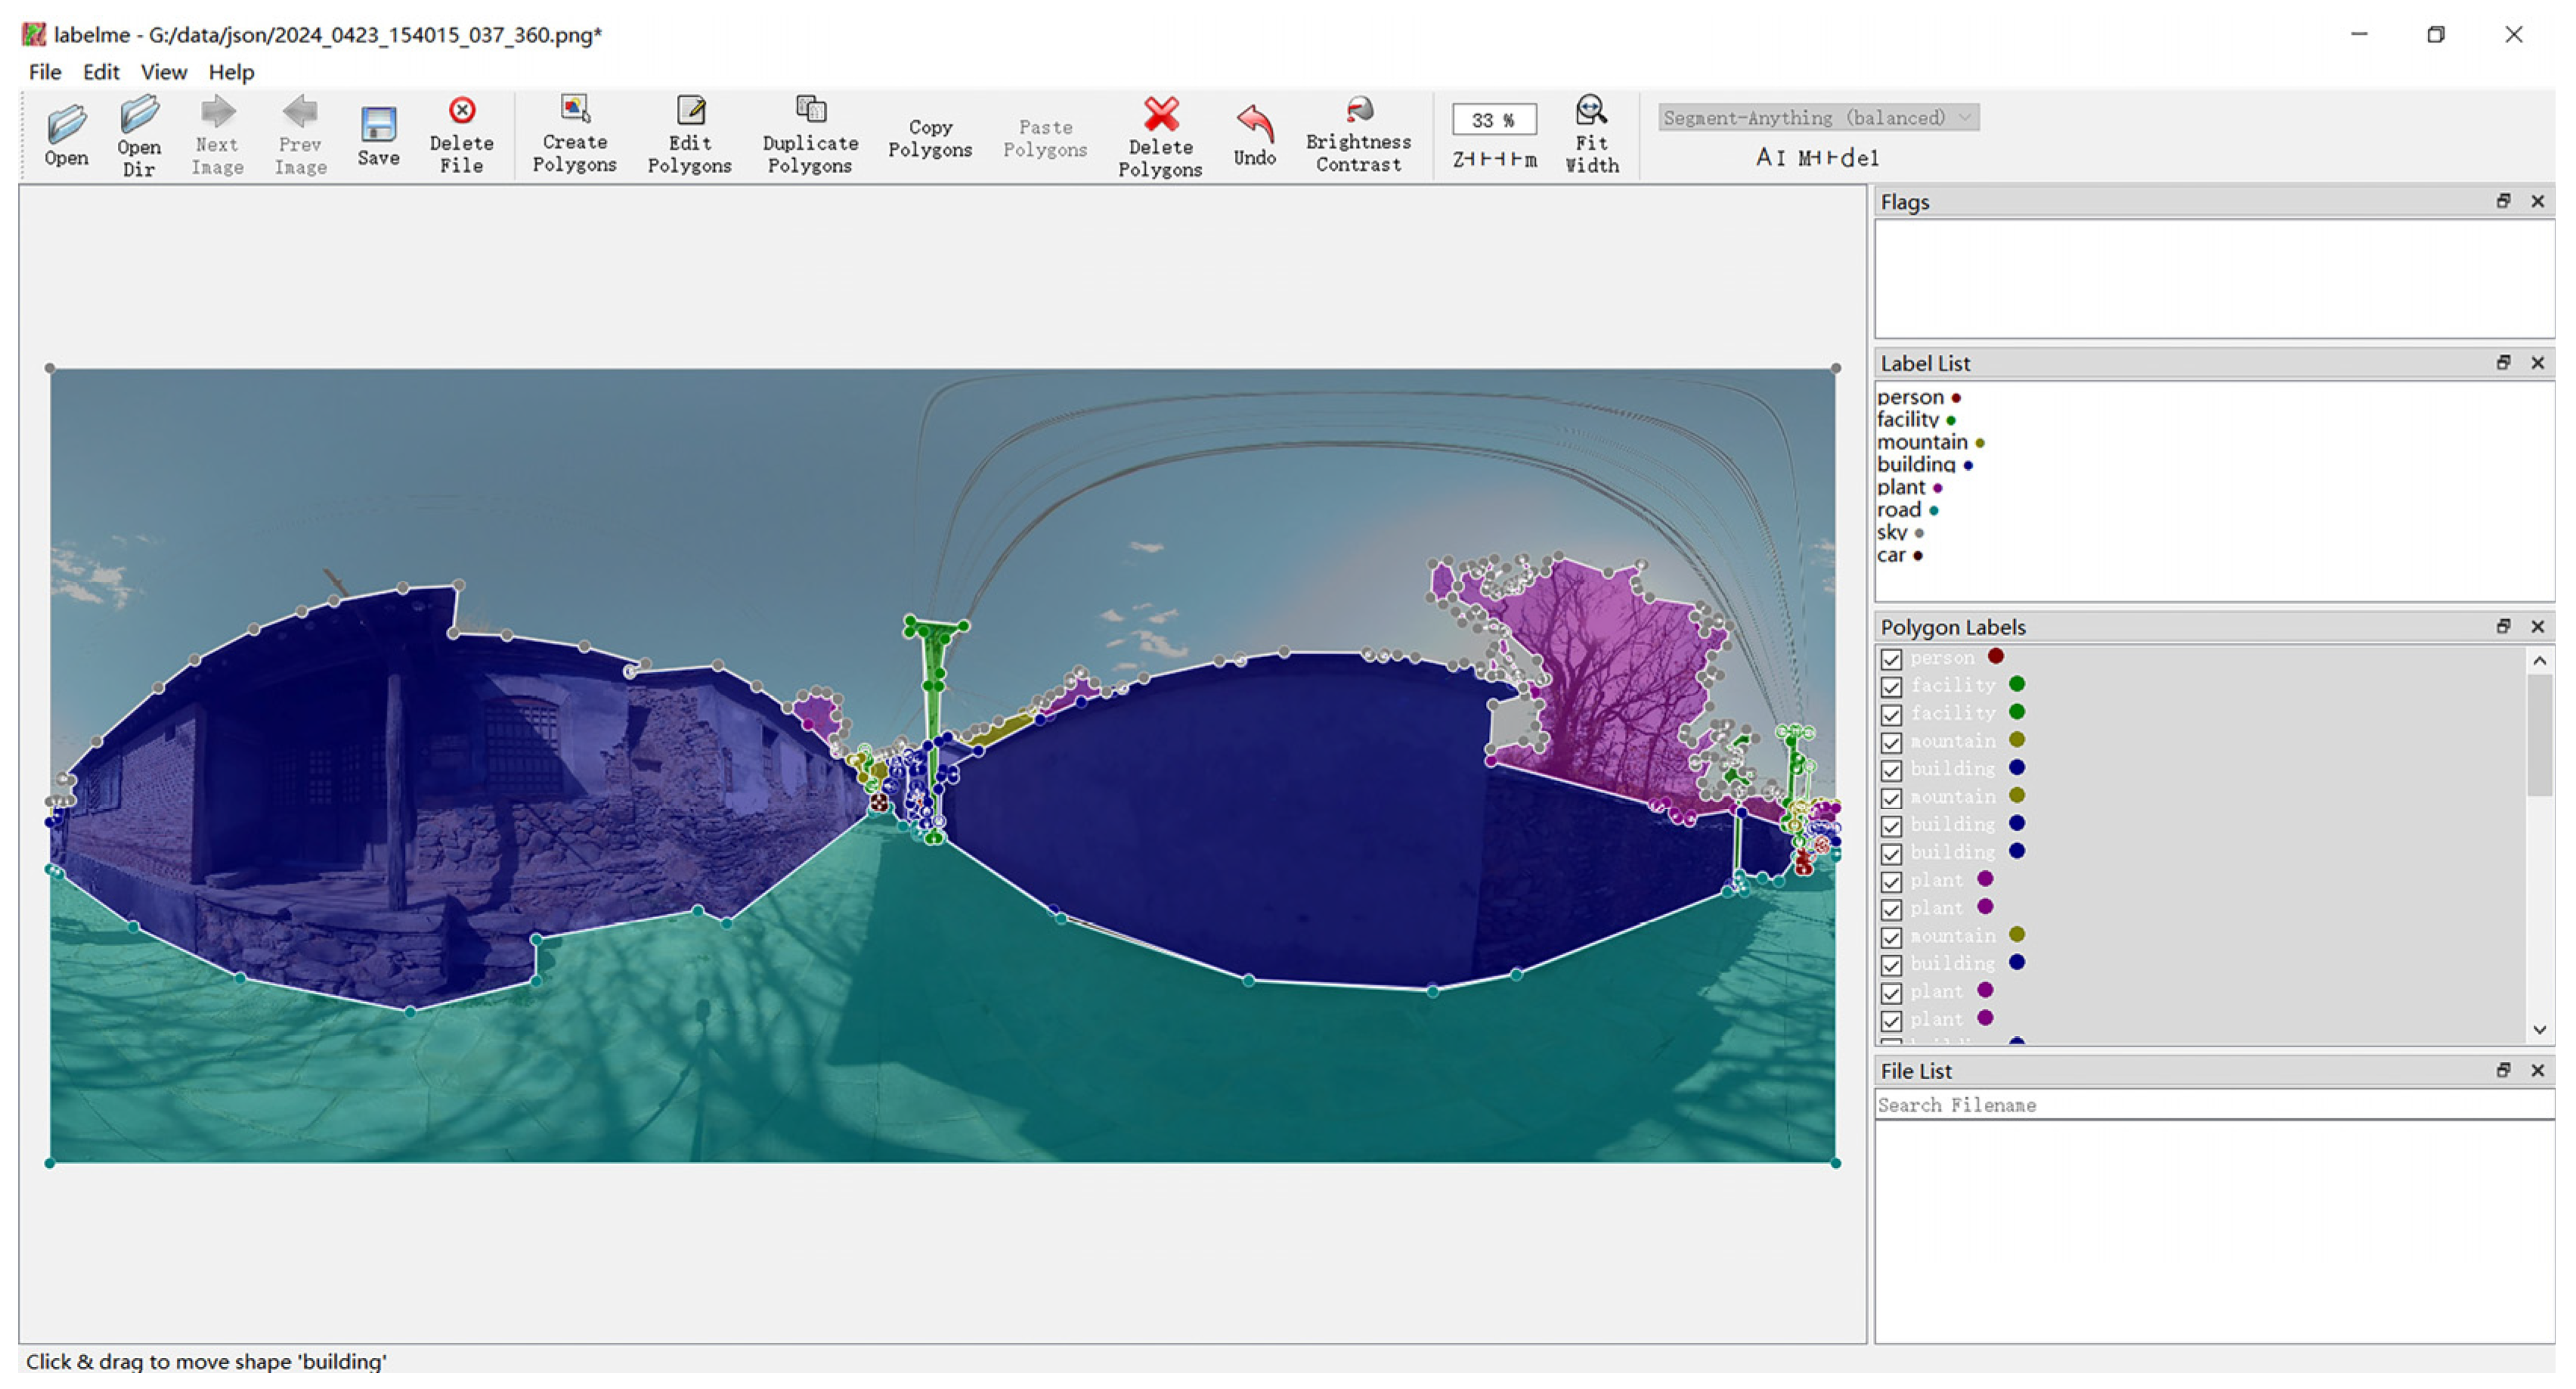Undo the last action
Image resolution: width=2576 pixels, height=1389 pixels.
(x=1254, y=125)
